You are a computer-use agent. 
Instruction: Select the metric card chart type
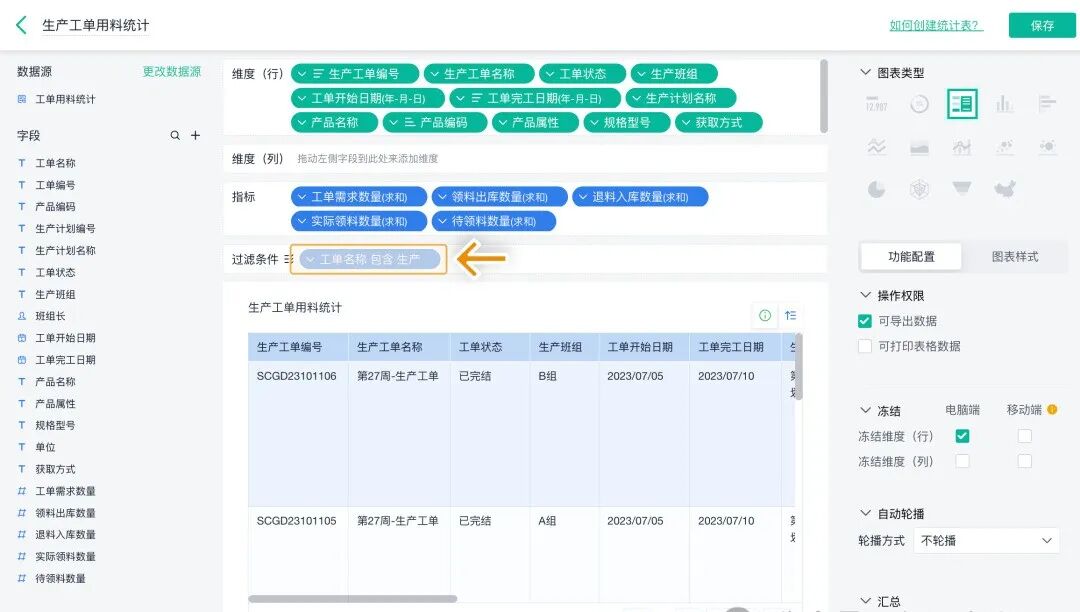876,105
